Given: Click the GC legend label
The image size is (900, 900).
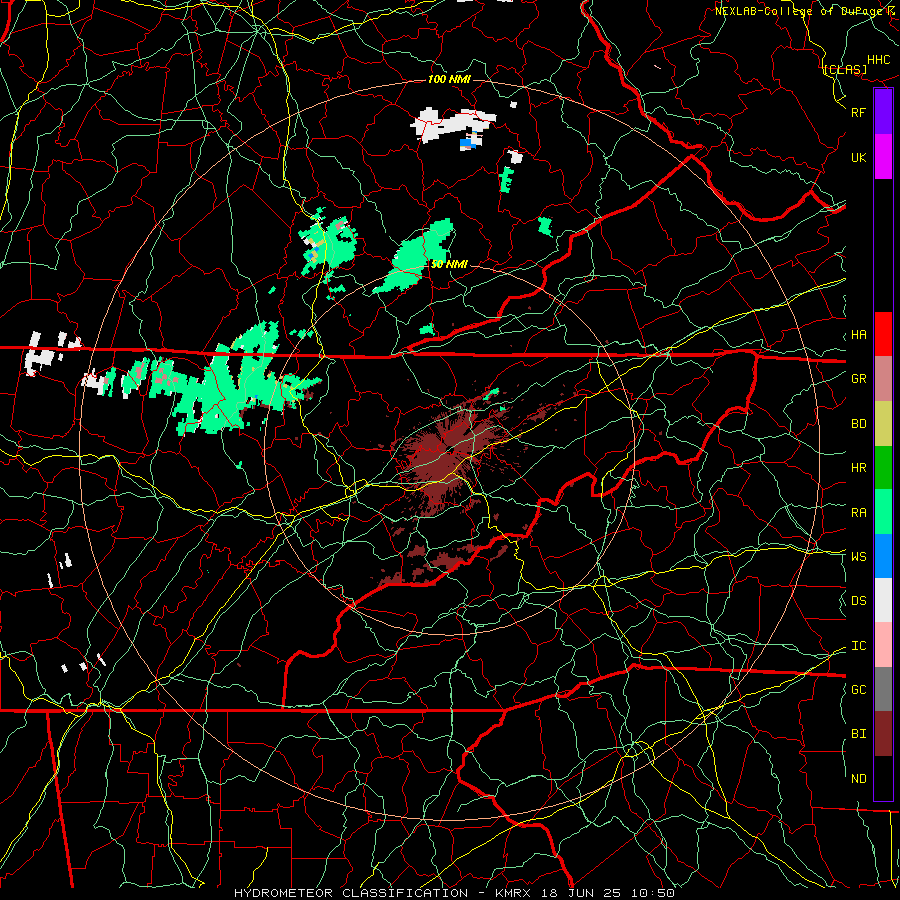Looking at the screenshot, I should (x=858, y=690).
